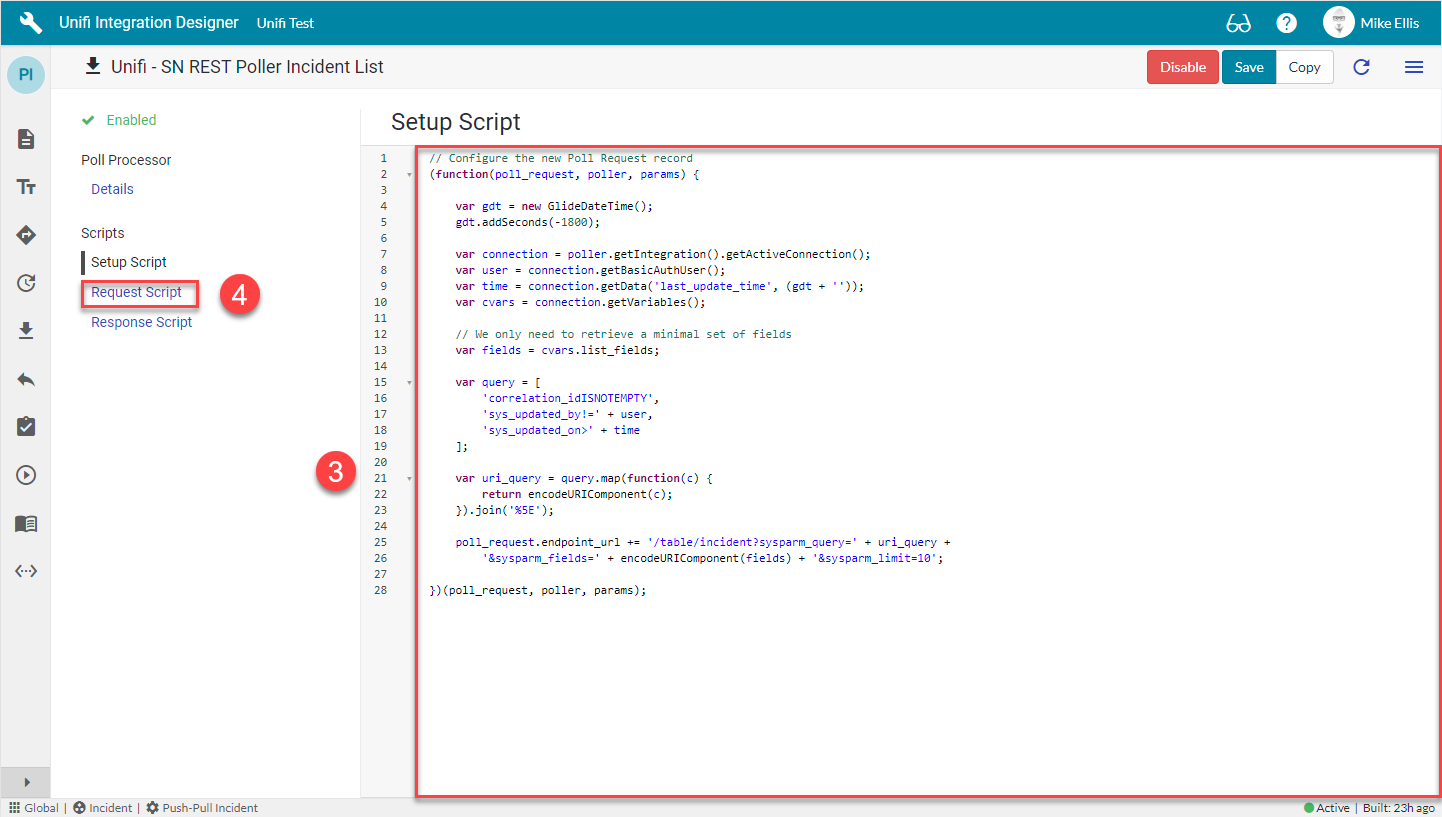Switch to the Response Script tab

coord(140,321)
